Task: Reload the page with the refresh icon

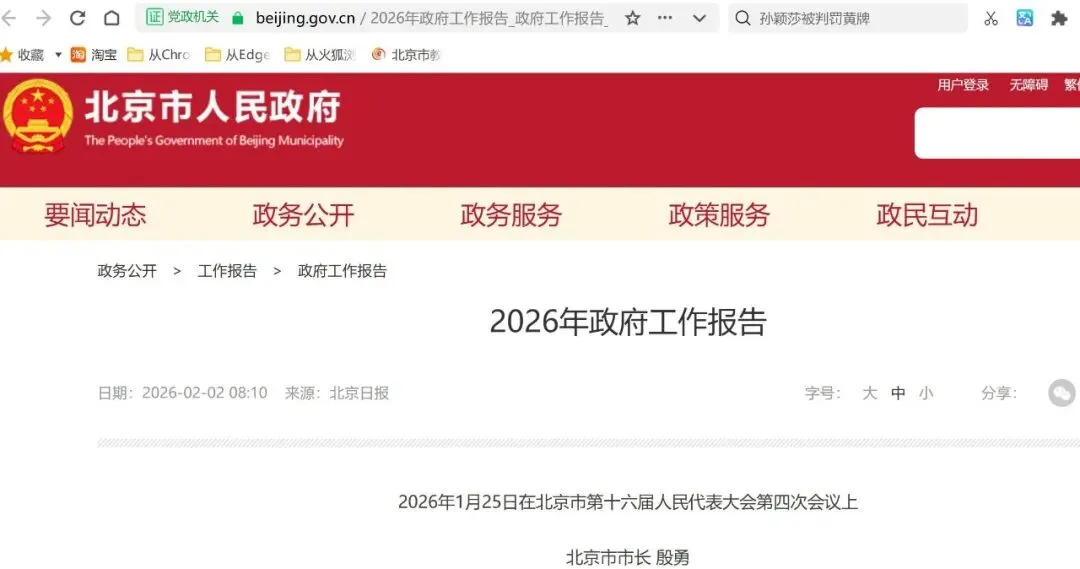Action: click(77, 18)
